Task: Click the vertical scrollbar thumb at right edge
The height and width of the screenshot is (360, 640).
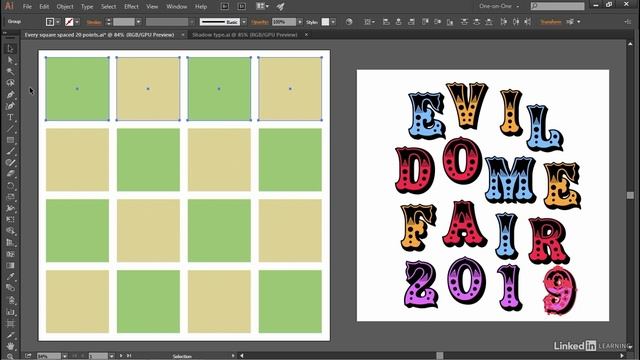Action: pyautogui.click(x=630, y=195)
